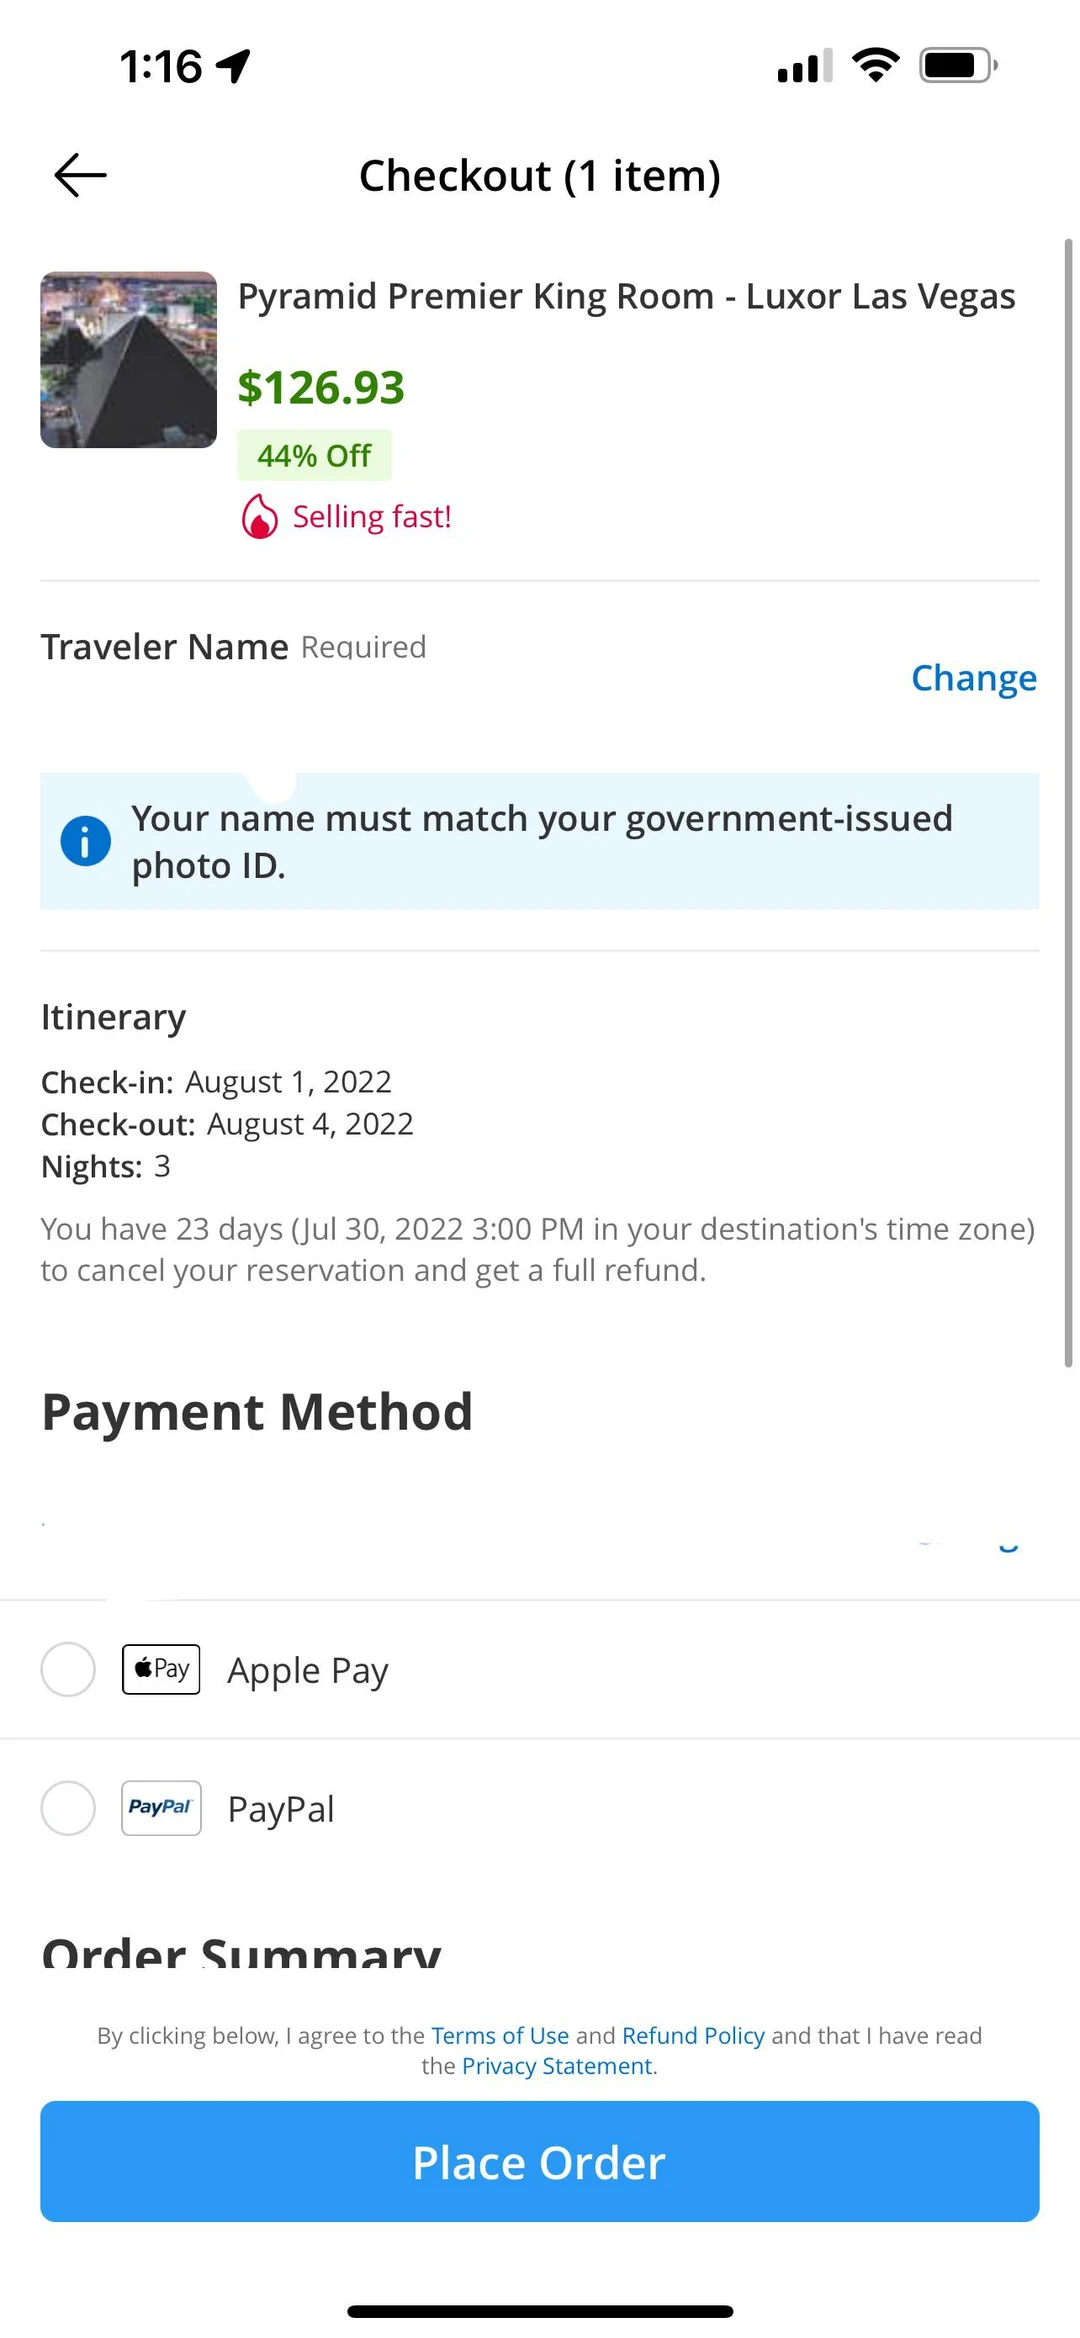This screenshot has width=1080, height=2338.
Task: Tap the $126.93 price text
Action: (321, 388)
